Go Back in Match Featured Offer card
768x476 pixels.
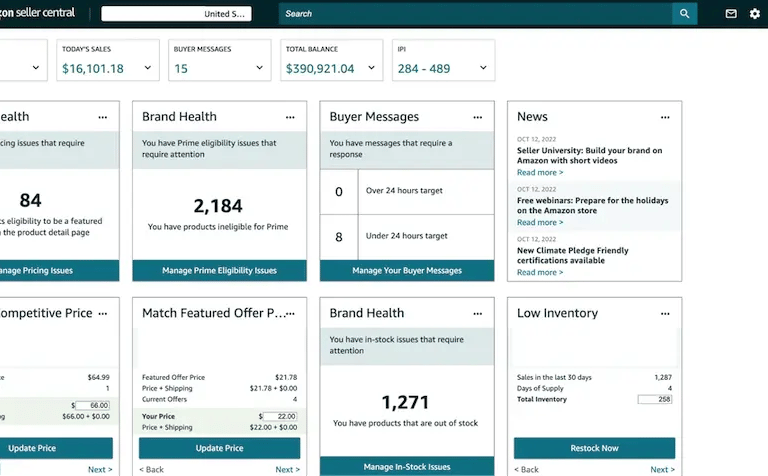[x=151, y=469]
